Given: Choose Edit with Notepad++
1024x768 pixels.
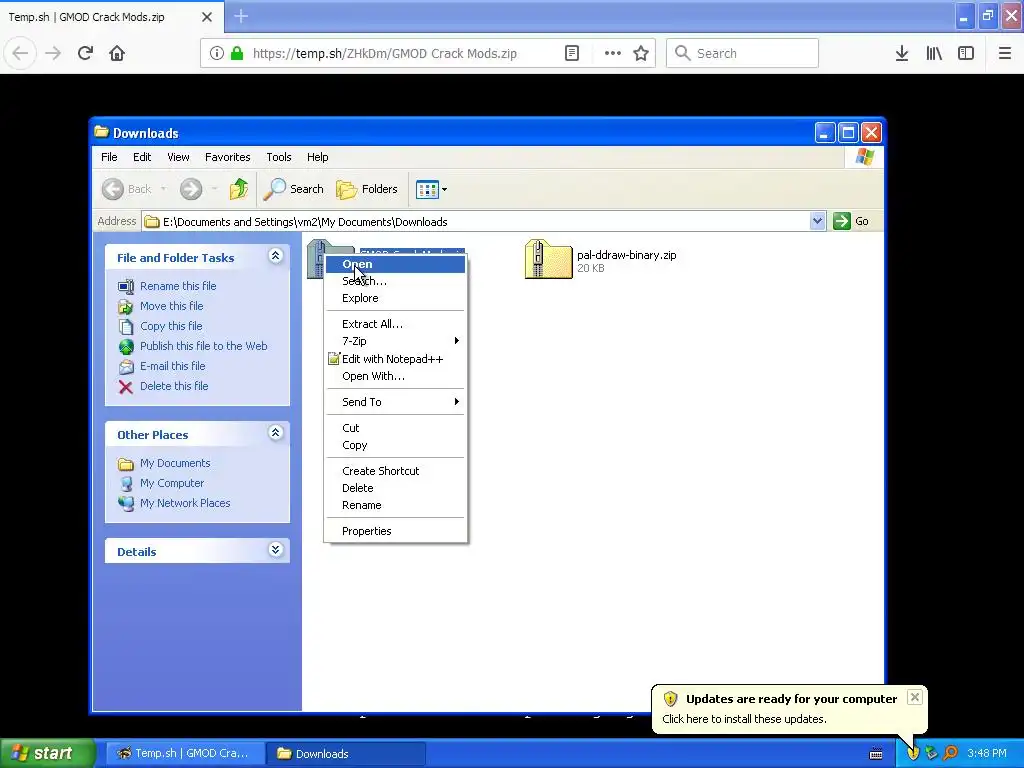Looking at the screenshot, I should pyautogui.click(x=395, y=359).
